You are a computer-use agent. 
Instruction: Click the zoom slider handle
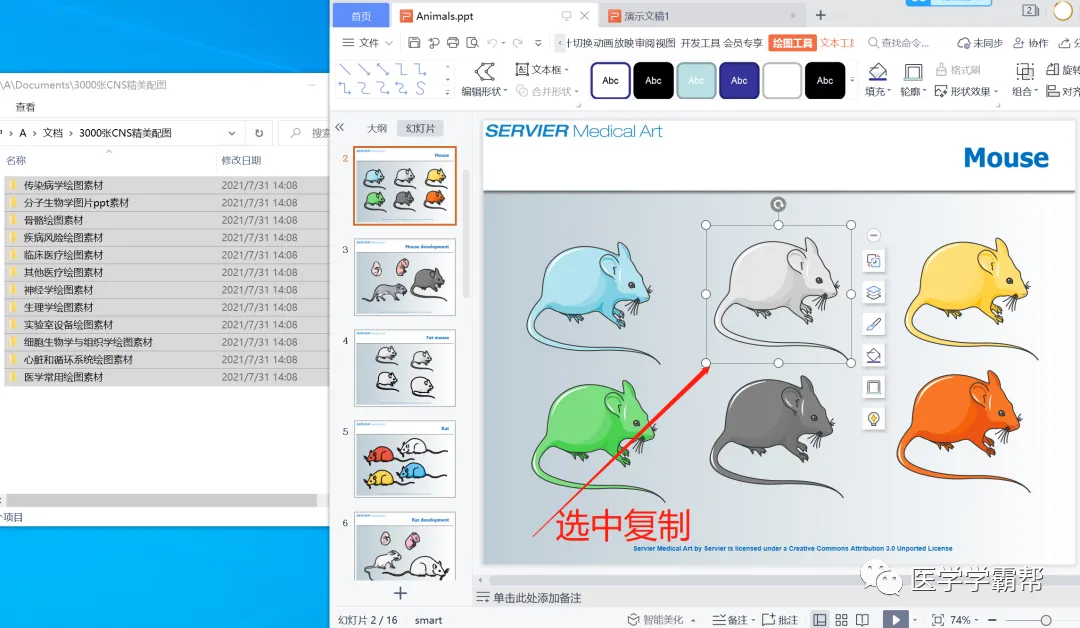click(1046, 620)
